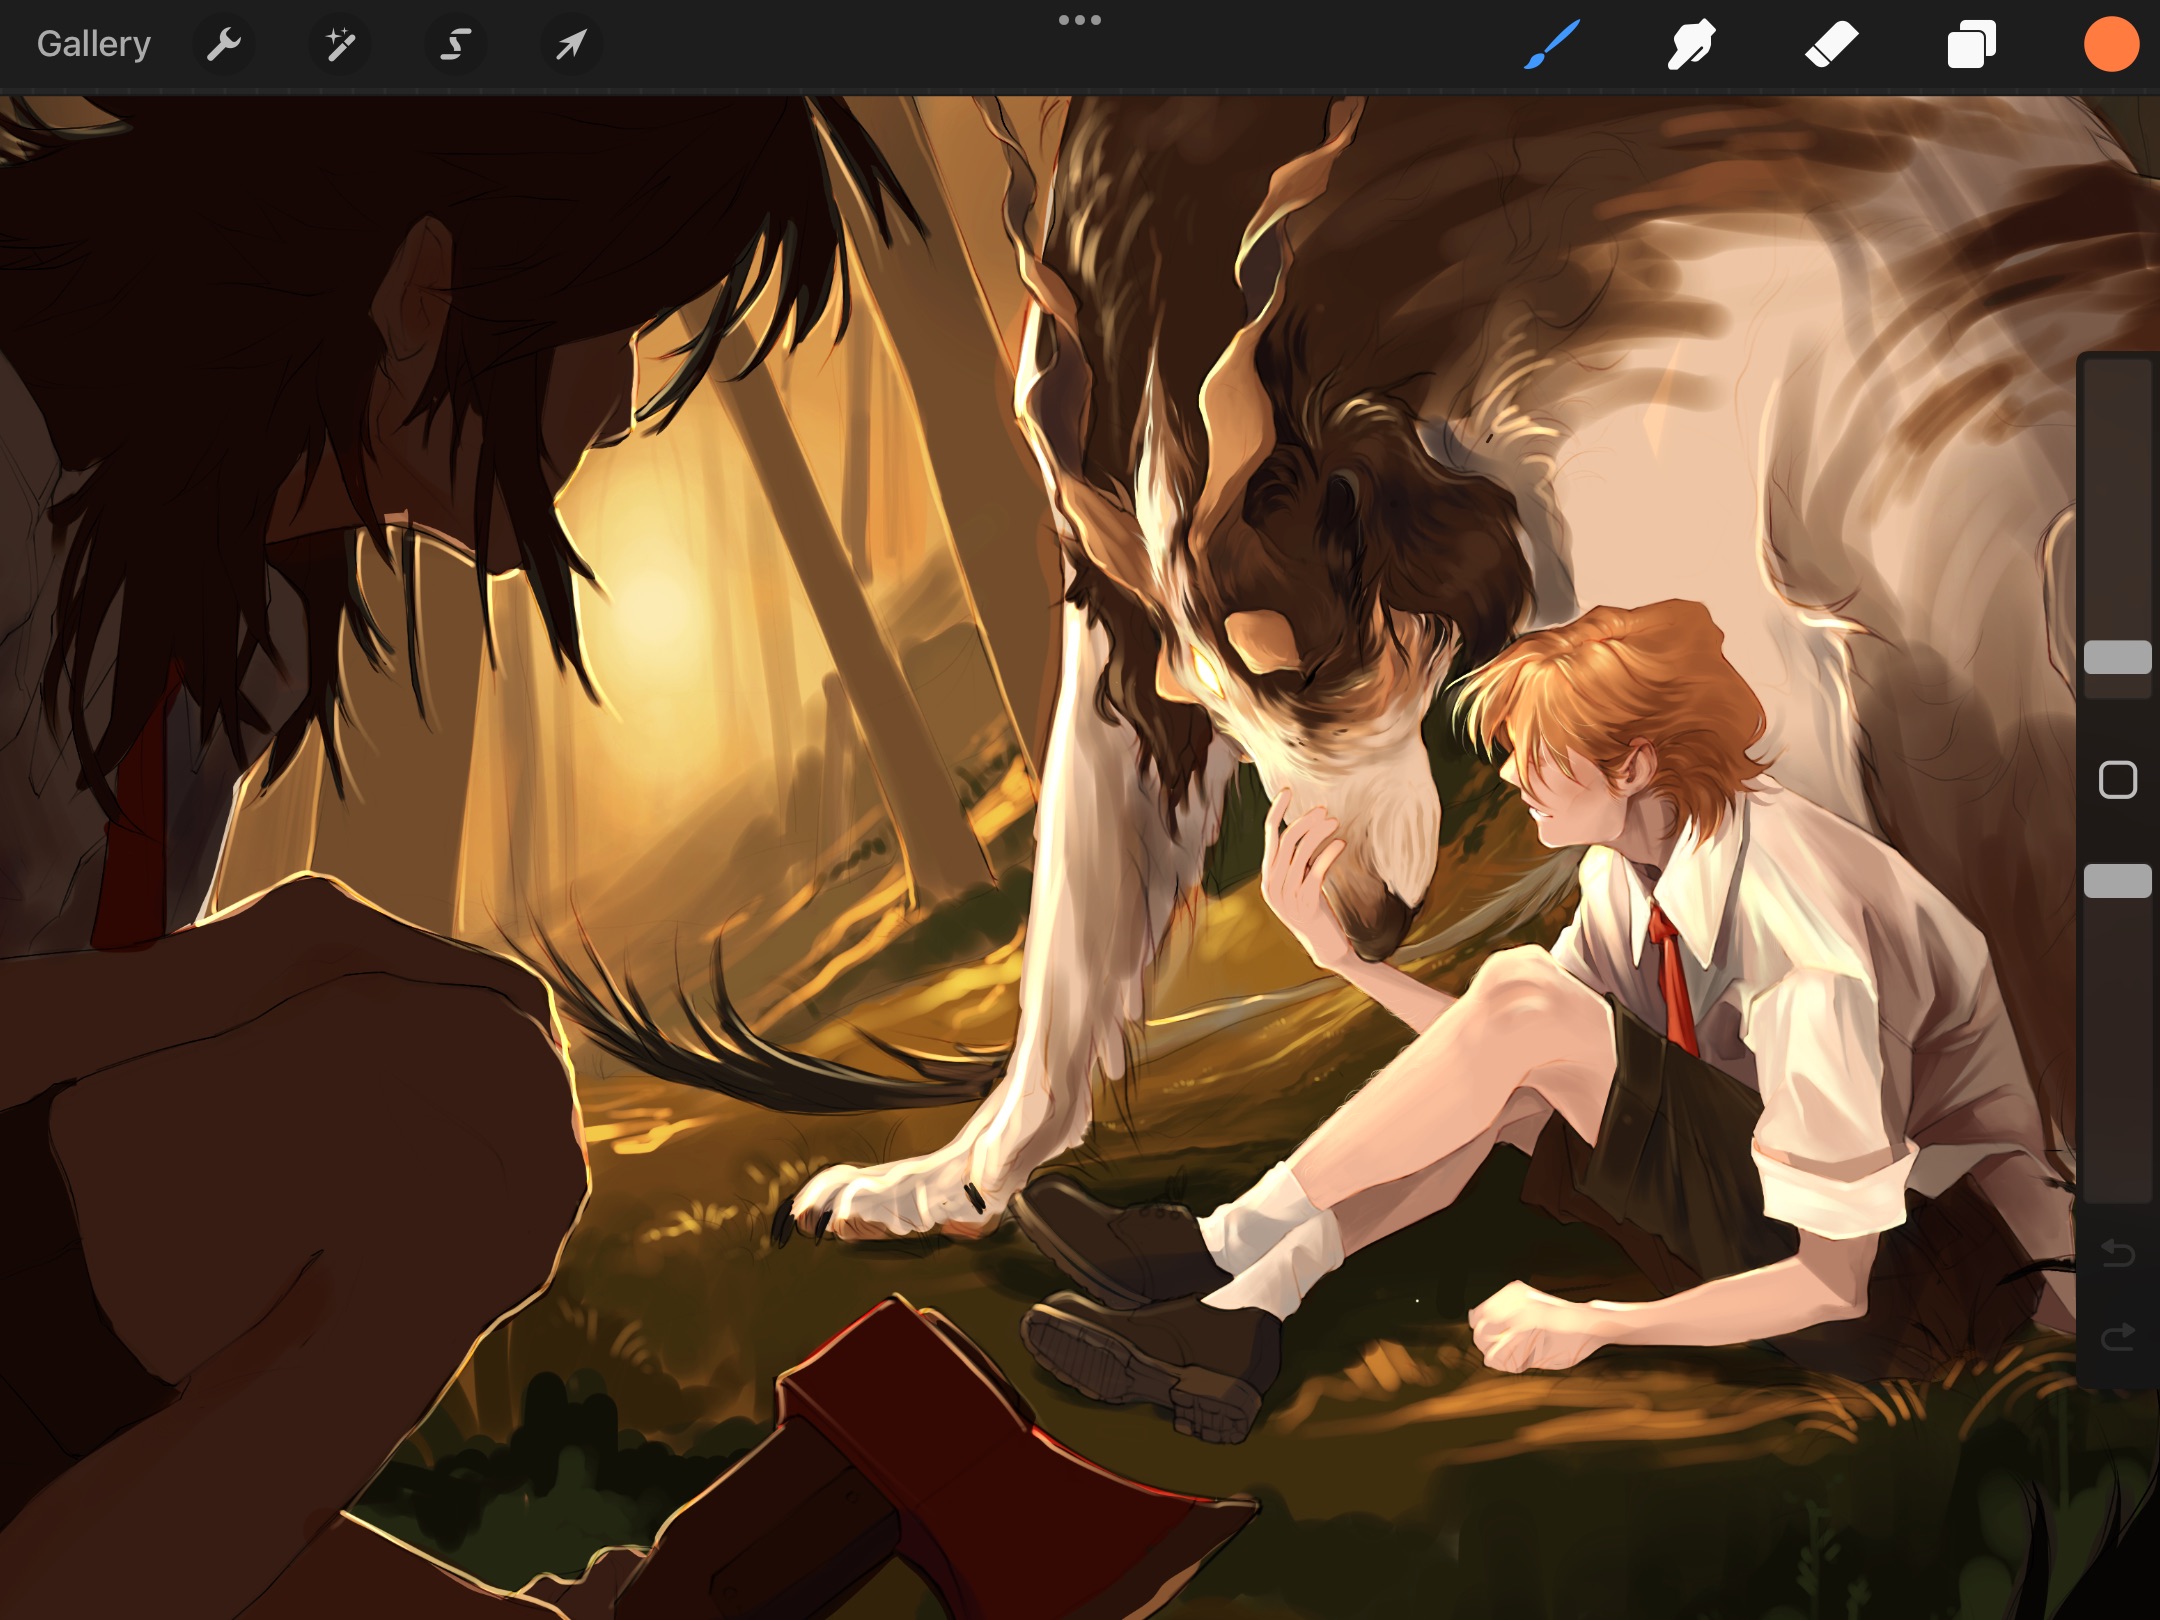Activate the Transform arrow tool
The width and height of the screenshot is (2160, 1620).
(571, 44)
